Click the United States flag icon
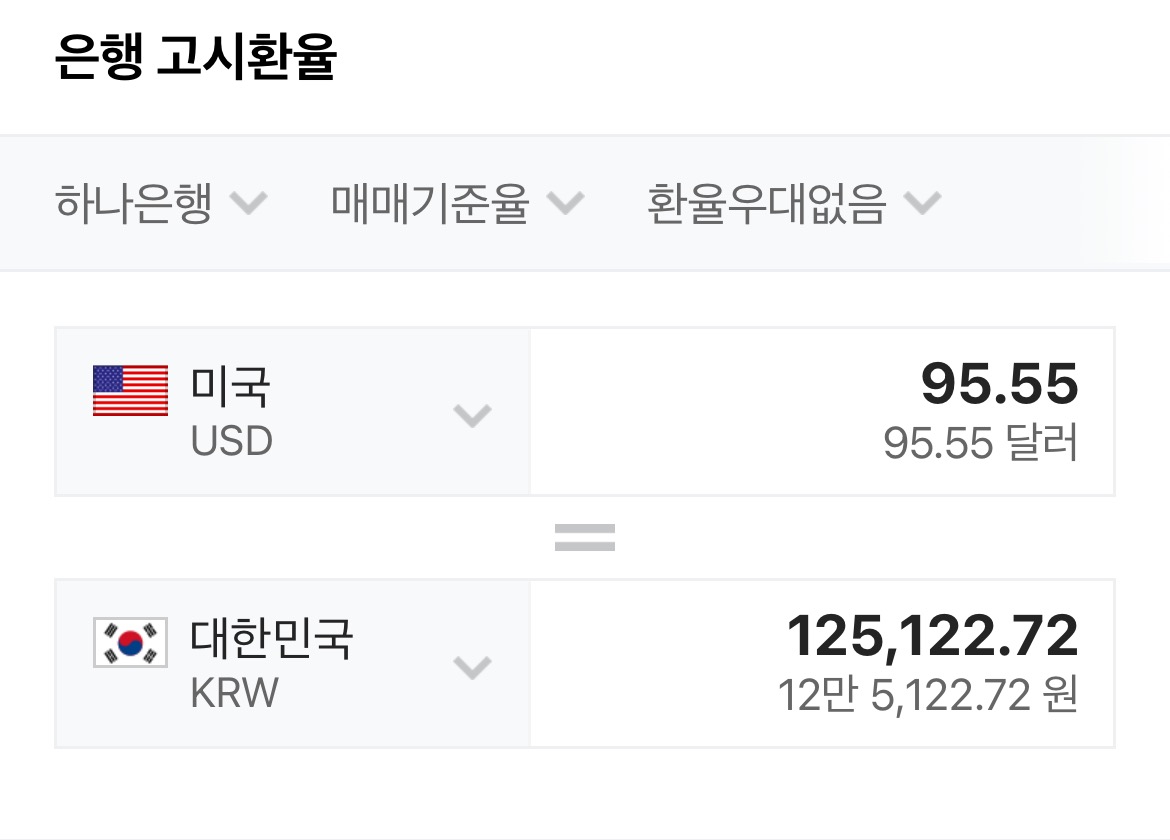1170x840 pixels. tap(130, 390)
